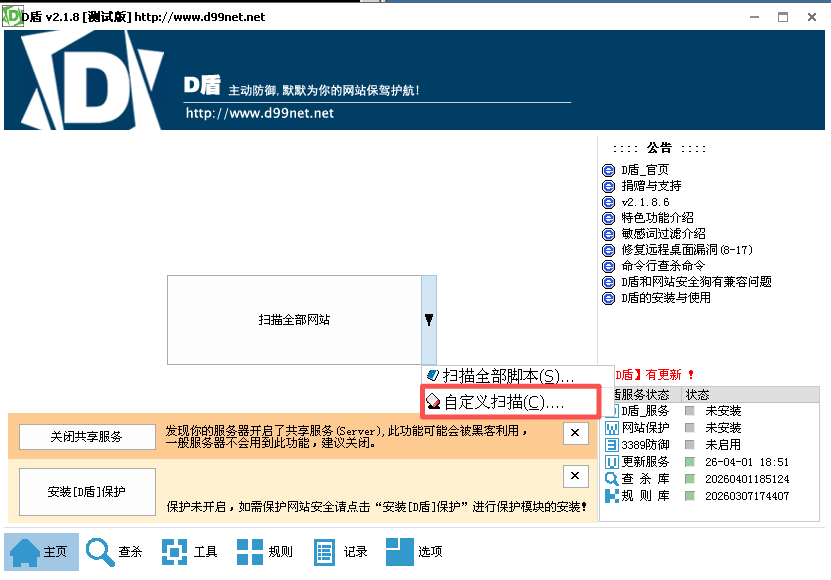
Task: Select the 3389防御 未启用 status text
Action: click(x=723, y=445)
